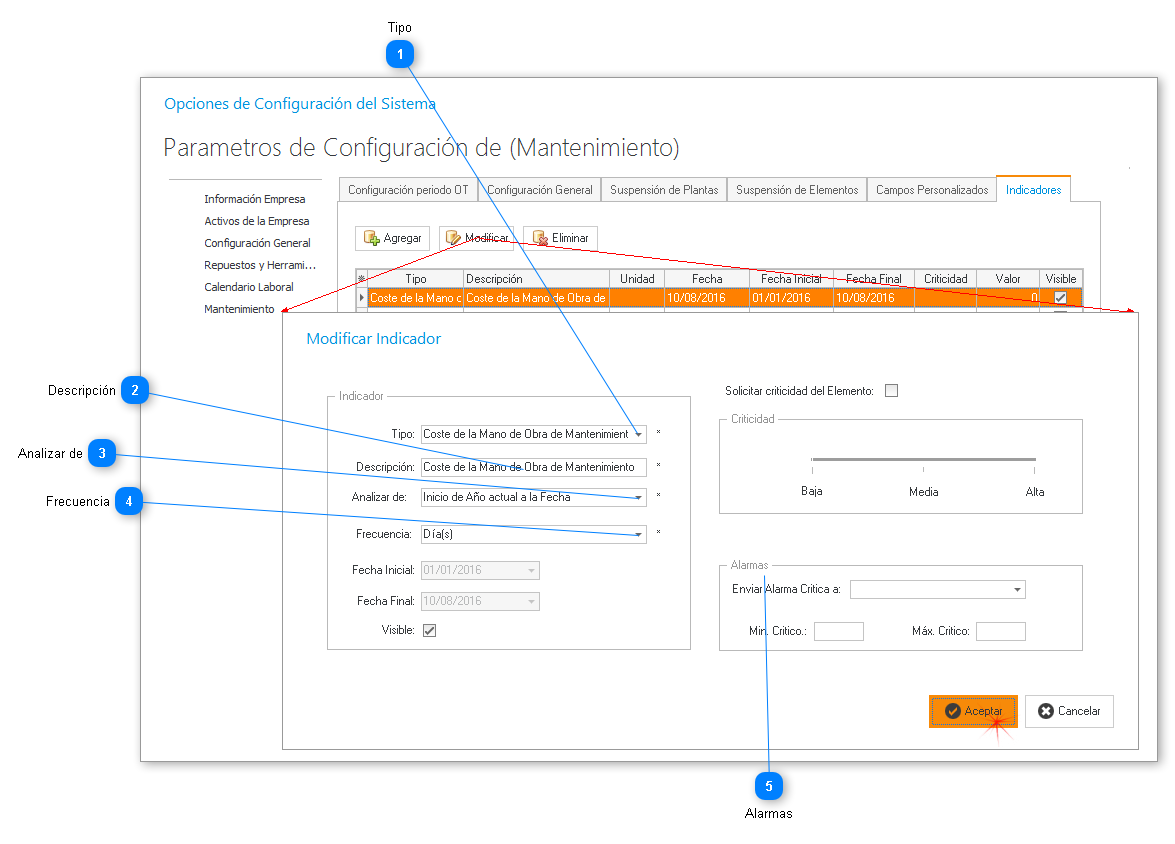Uncheck the Visible checkbox in Indicador
Image resolution: width=1175 pixels, height=844 pixels.
(429, 630)
